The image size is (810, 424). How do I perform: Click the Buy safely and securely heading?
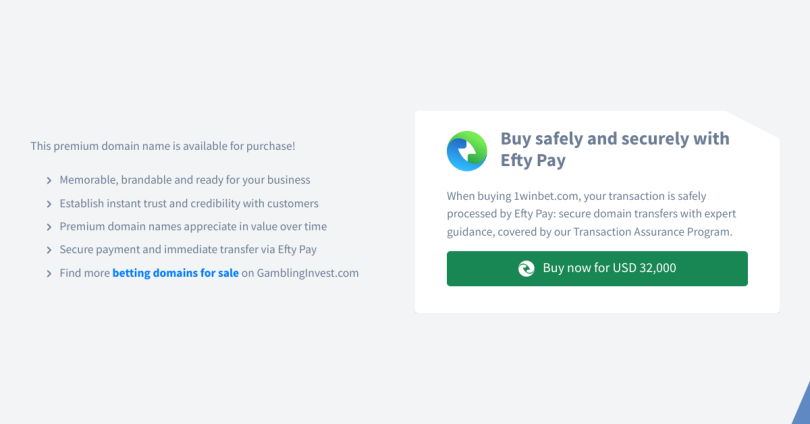(x=615, y=149)
